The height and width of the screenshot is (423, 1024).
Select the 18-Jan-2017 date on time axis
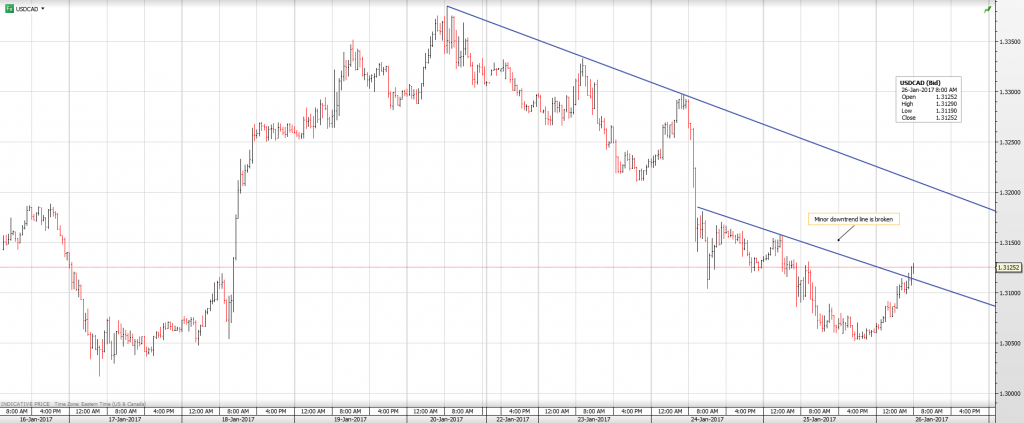235,418
